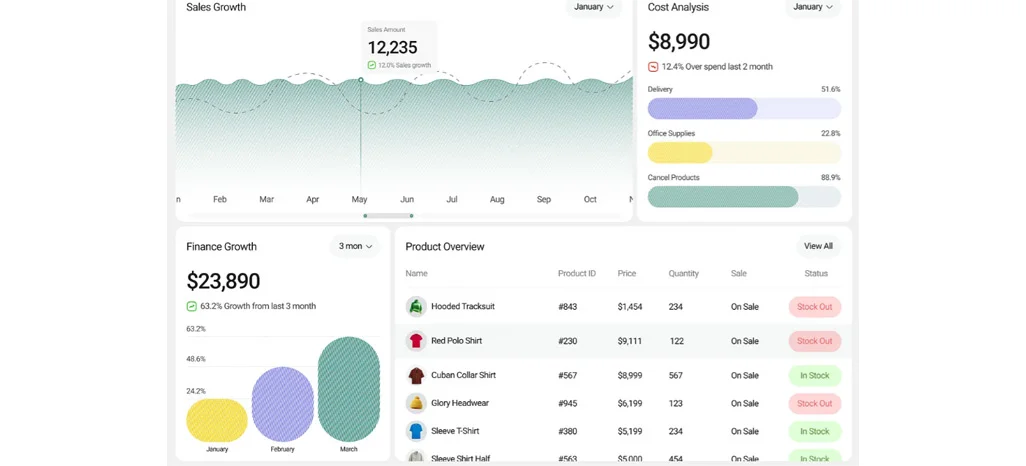Click product ID #843

567,306
